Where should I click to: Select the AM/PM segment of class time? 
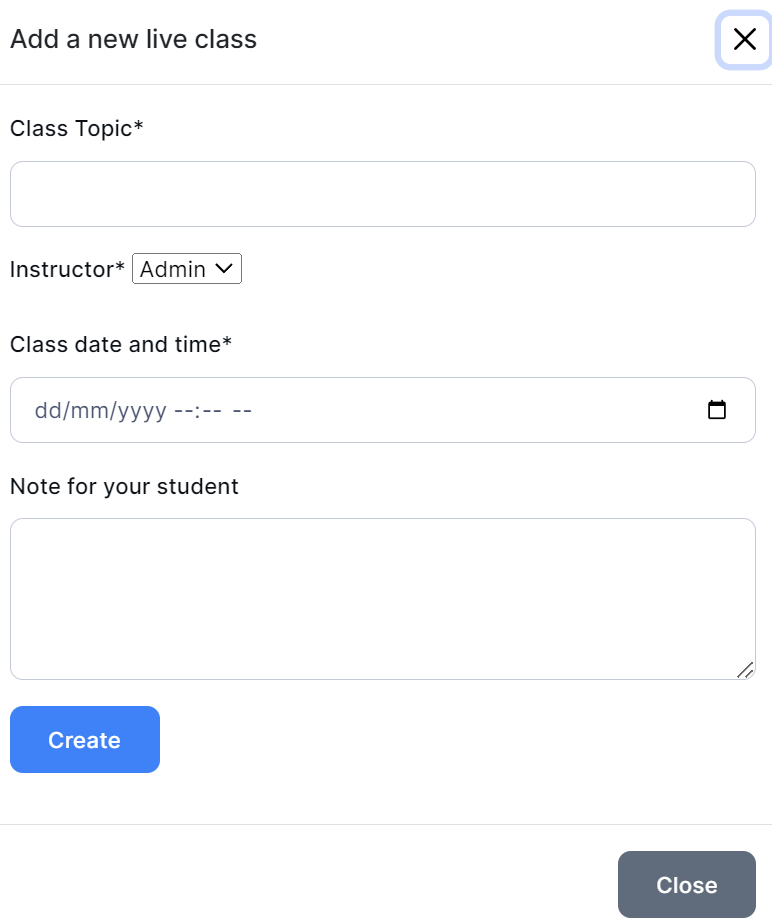[x=242, y=410]
